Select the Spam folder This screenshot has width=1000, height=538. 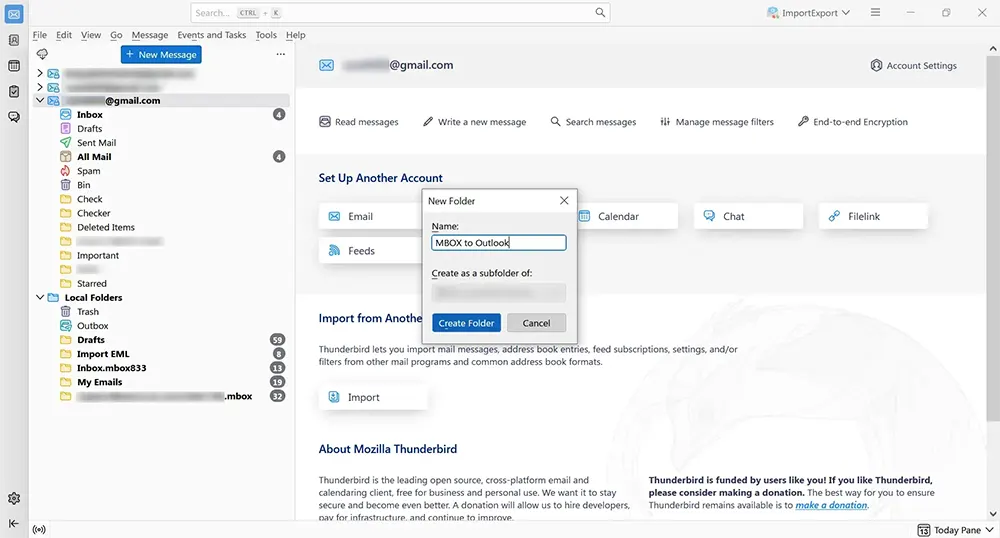click(x=89, y=171)
